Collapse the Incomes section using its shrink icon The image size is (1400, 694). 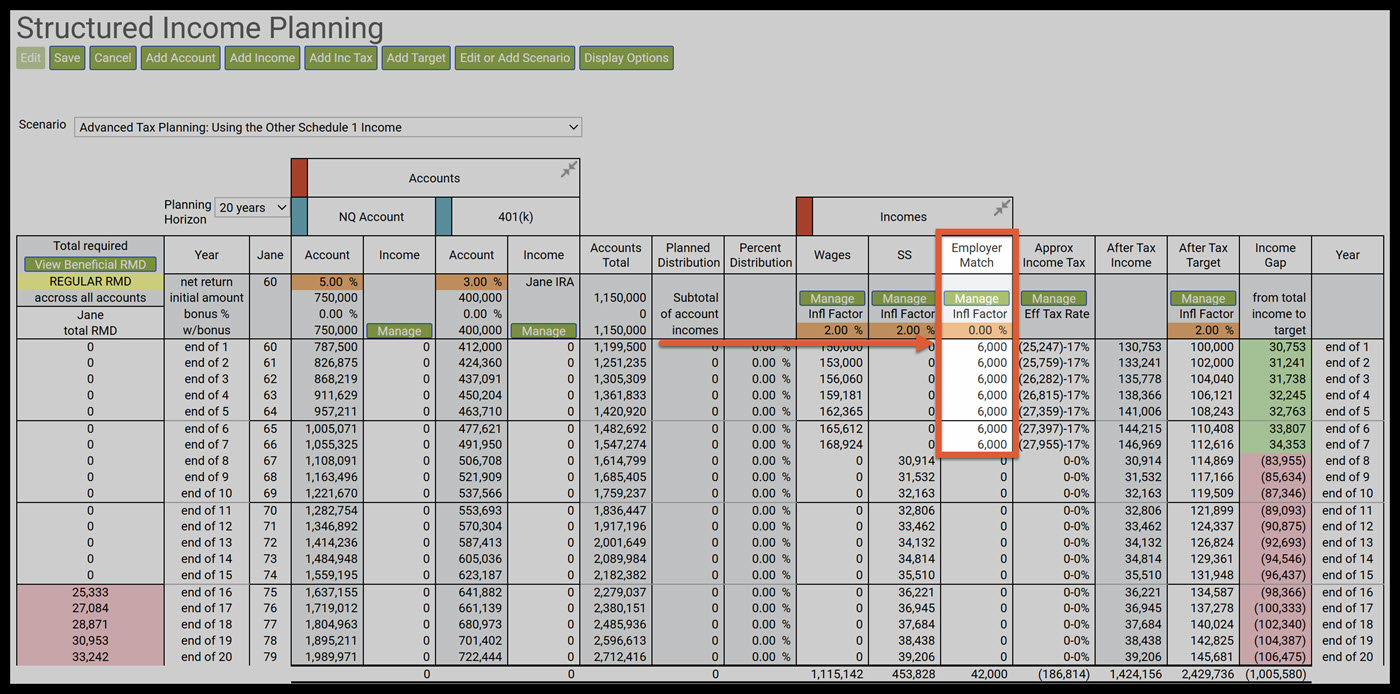tap(1001, 208)
